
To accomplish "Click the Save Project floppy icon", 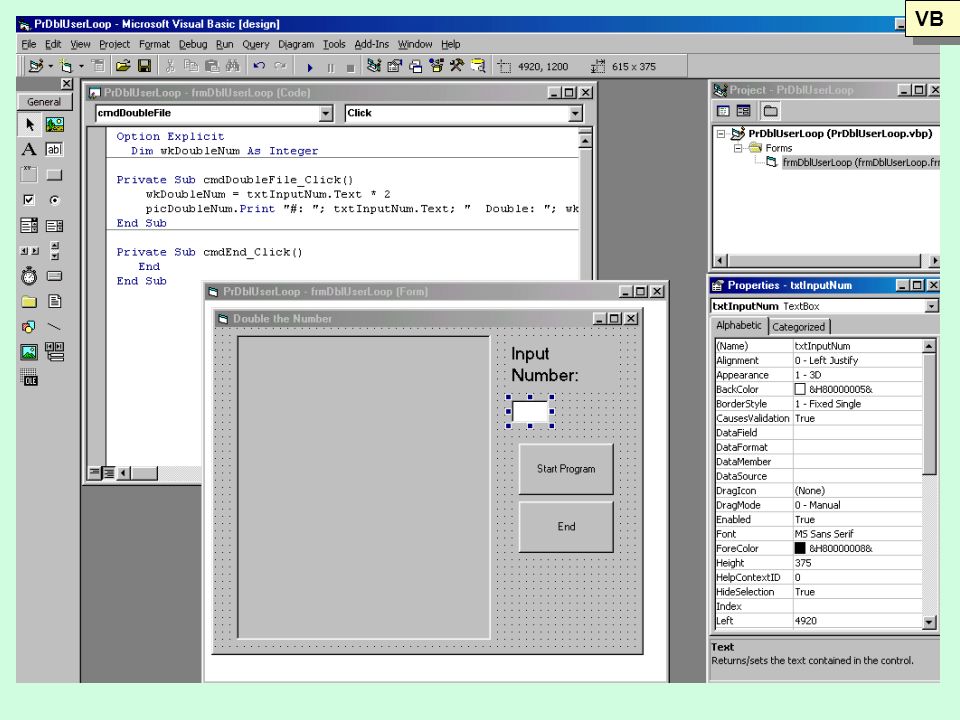I will coord(144,66).
